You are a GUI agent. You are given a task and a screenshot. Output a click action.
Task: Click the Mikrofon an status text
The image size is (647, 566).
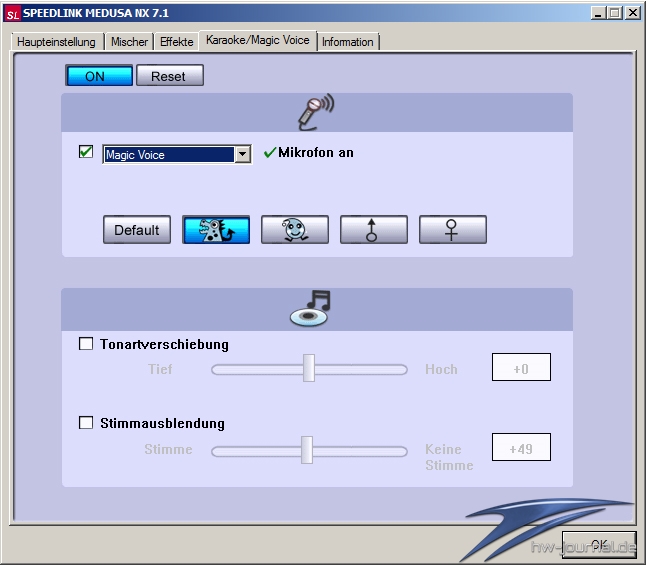[x=316, y=153]
